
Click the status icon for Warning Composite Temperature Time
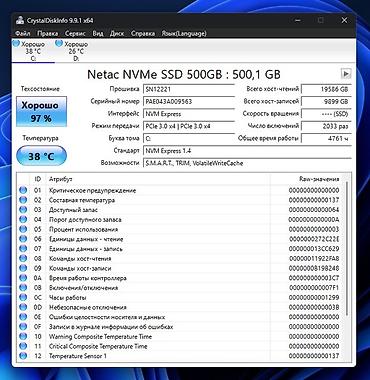[23, 336]
